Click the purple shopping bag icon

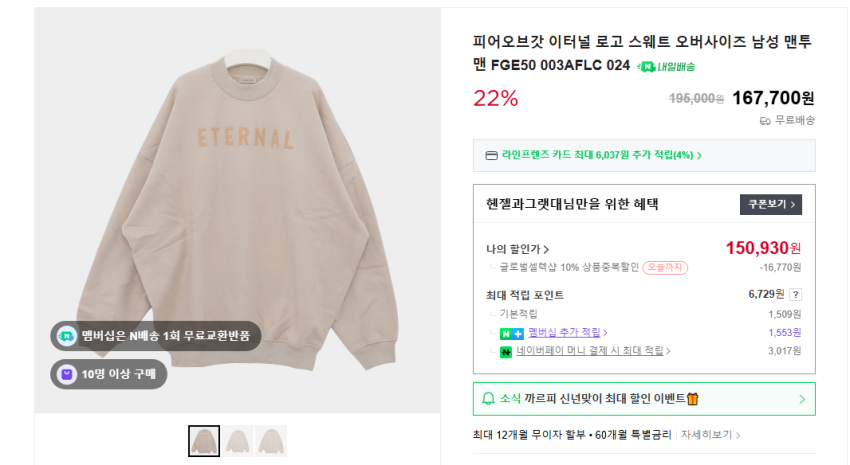coord(67,374)
